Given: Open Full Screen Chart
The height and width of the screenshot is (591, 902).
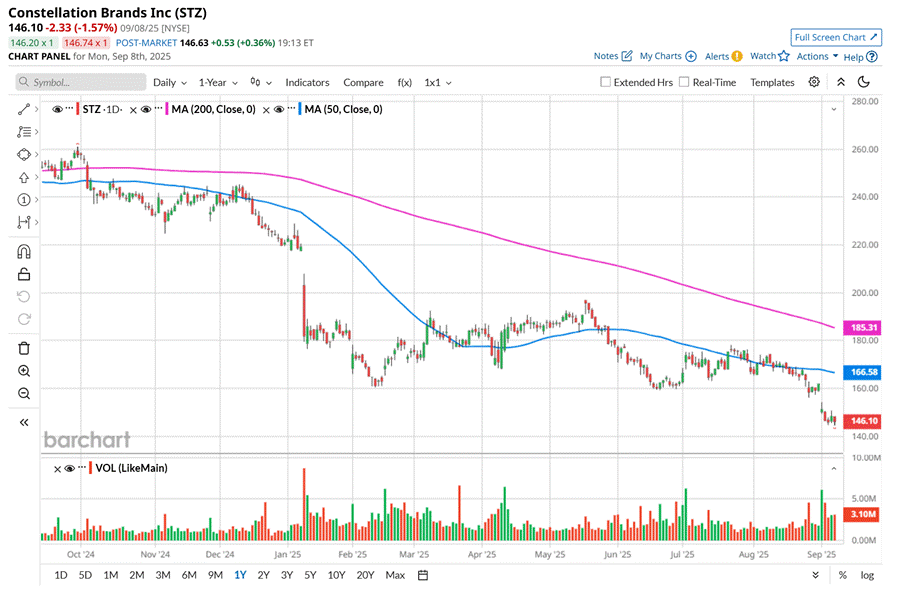Looking at the screenshot, I should click(x=836, y=37).
